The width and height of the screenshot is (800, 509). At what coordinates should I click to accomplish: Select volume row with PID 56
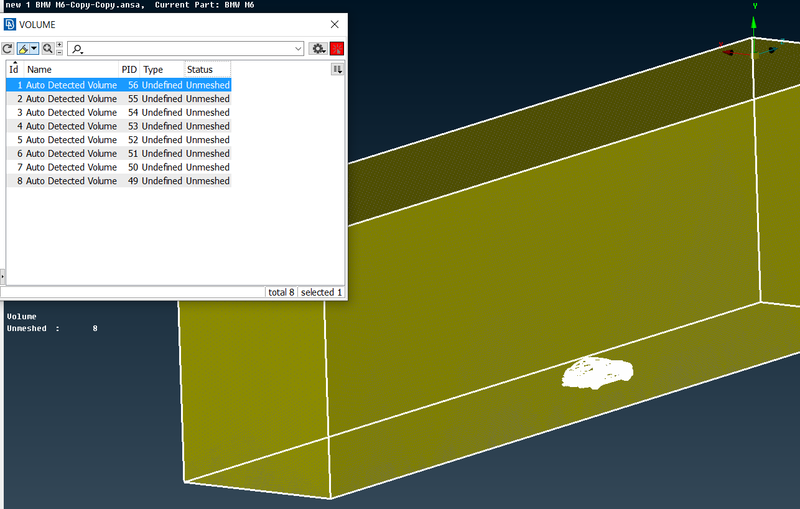(x=119, y=85)
